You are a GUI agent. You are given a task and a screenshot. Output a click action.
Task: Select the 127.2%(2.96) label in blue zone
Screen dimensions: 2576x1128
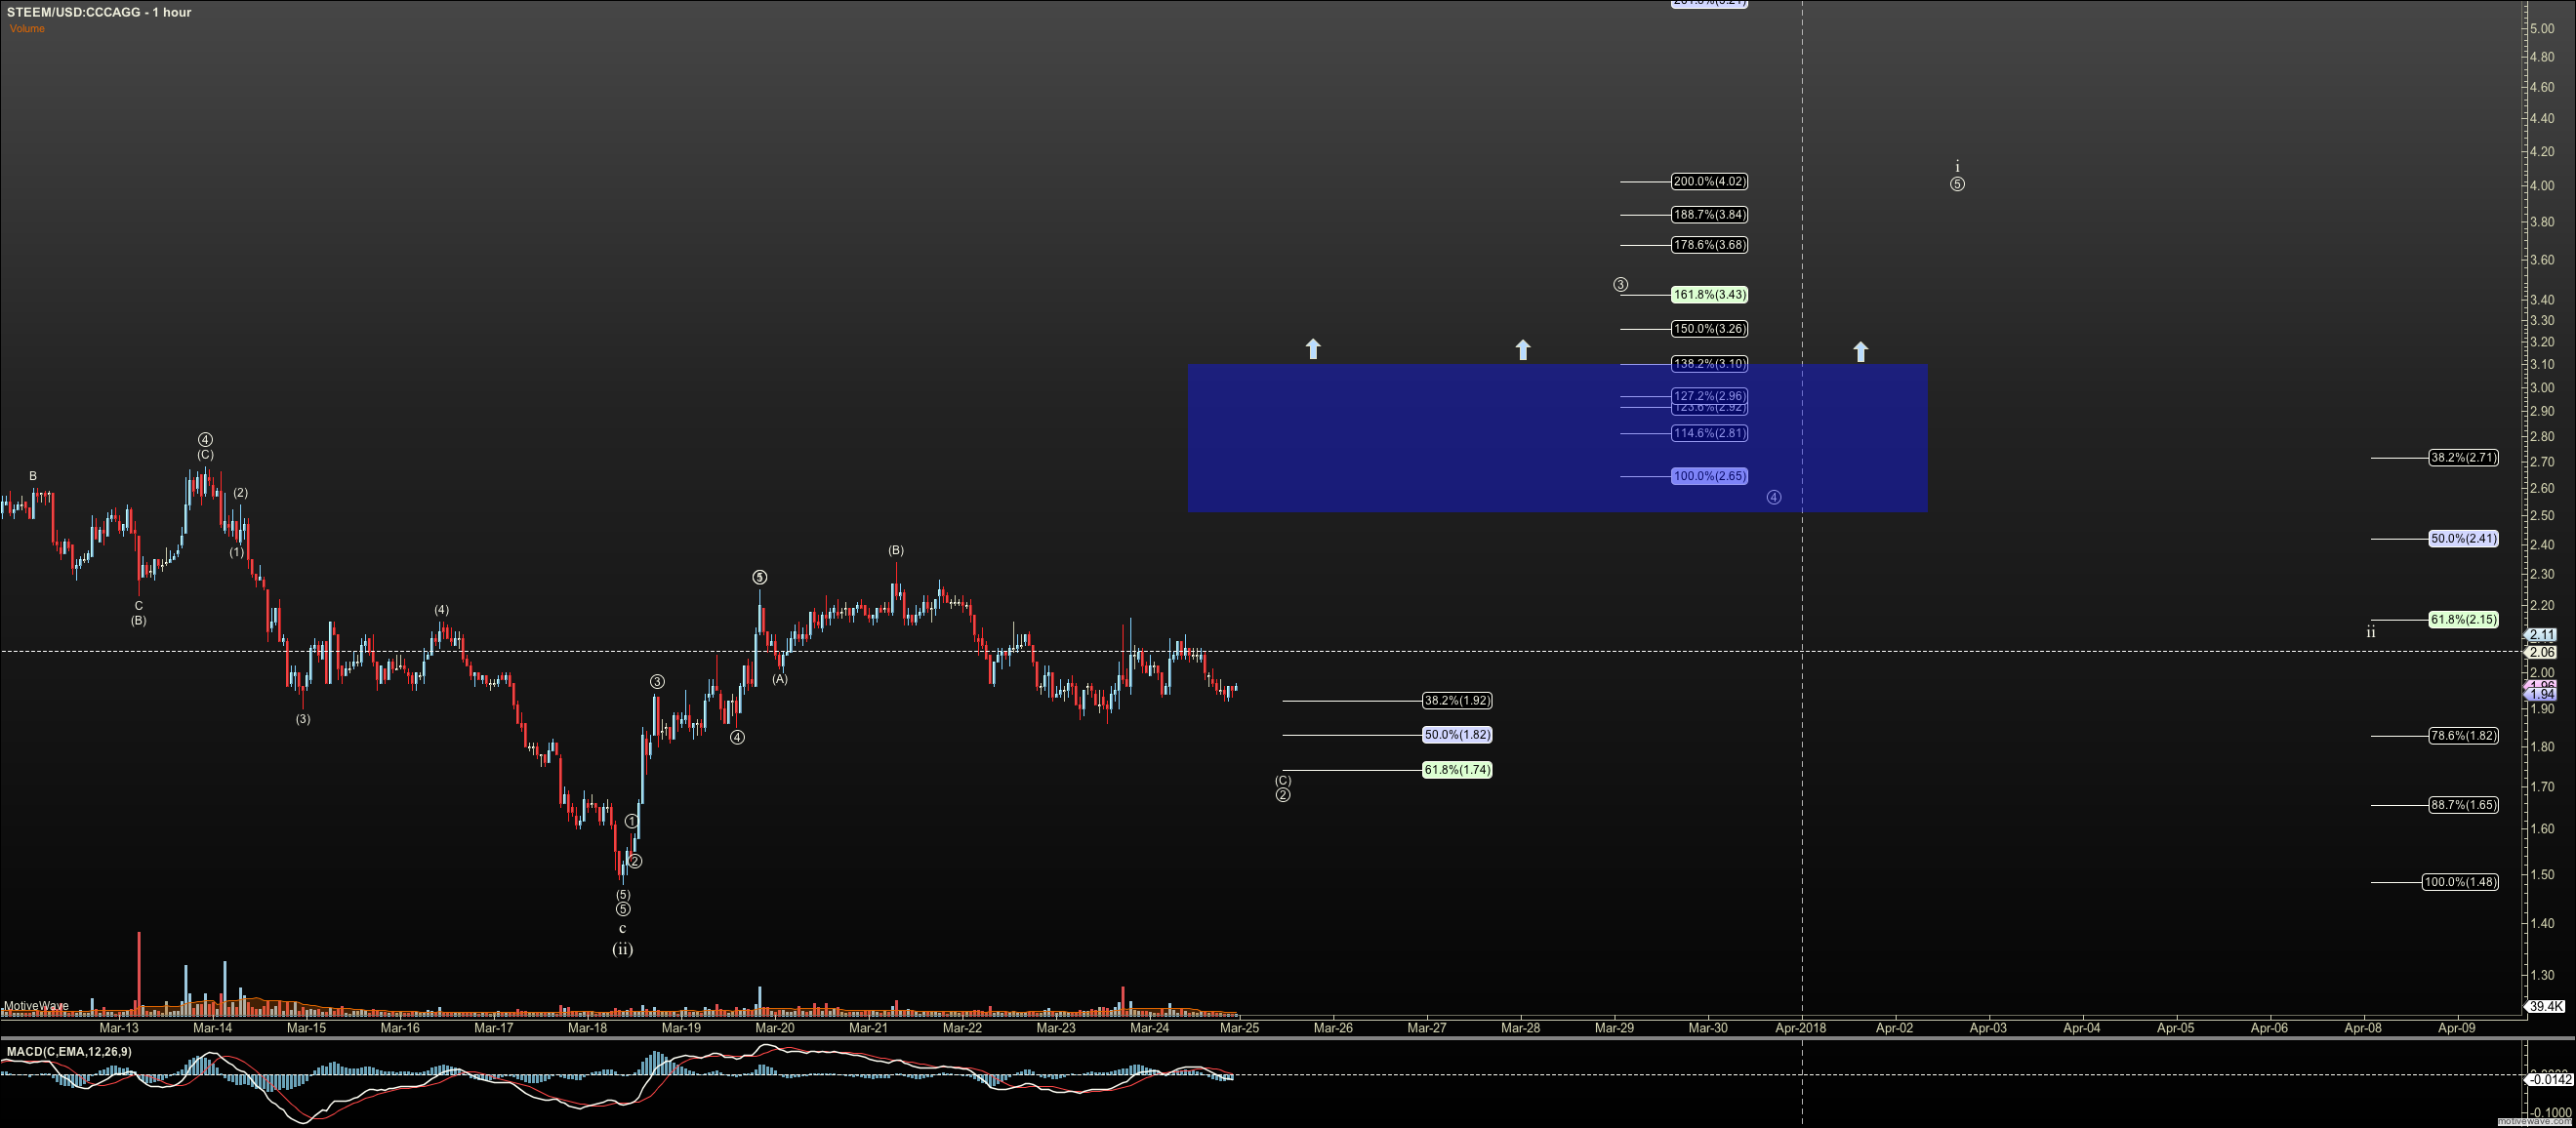tap(1710, 396)
